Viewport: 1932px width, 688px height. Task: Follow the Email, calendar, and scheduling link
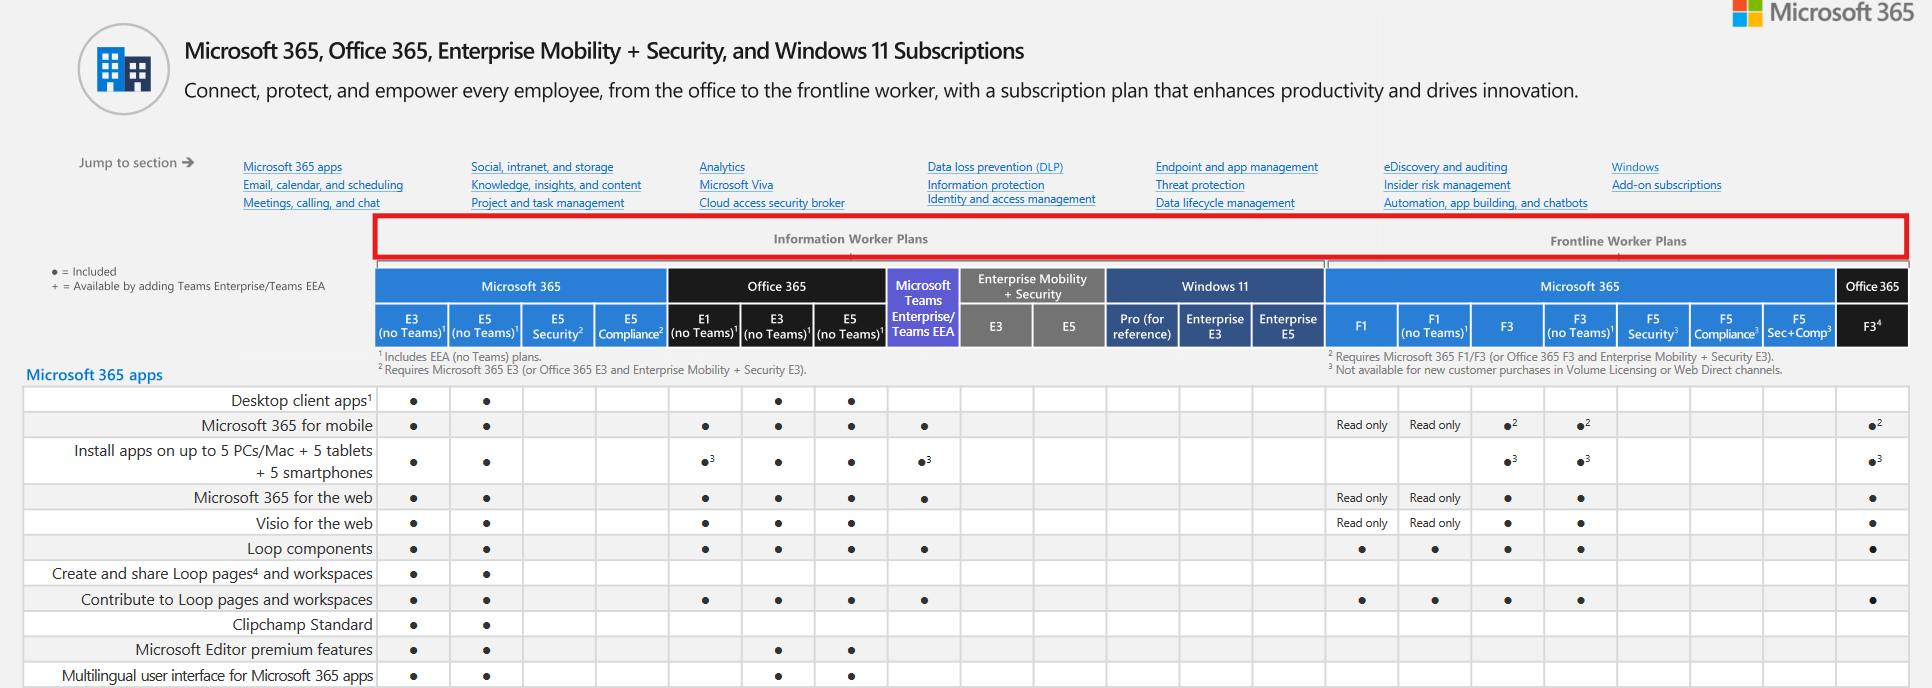[x=323, y=185]
